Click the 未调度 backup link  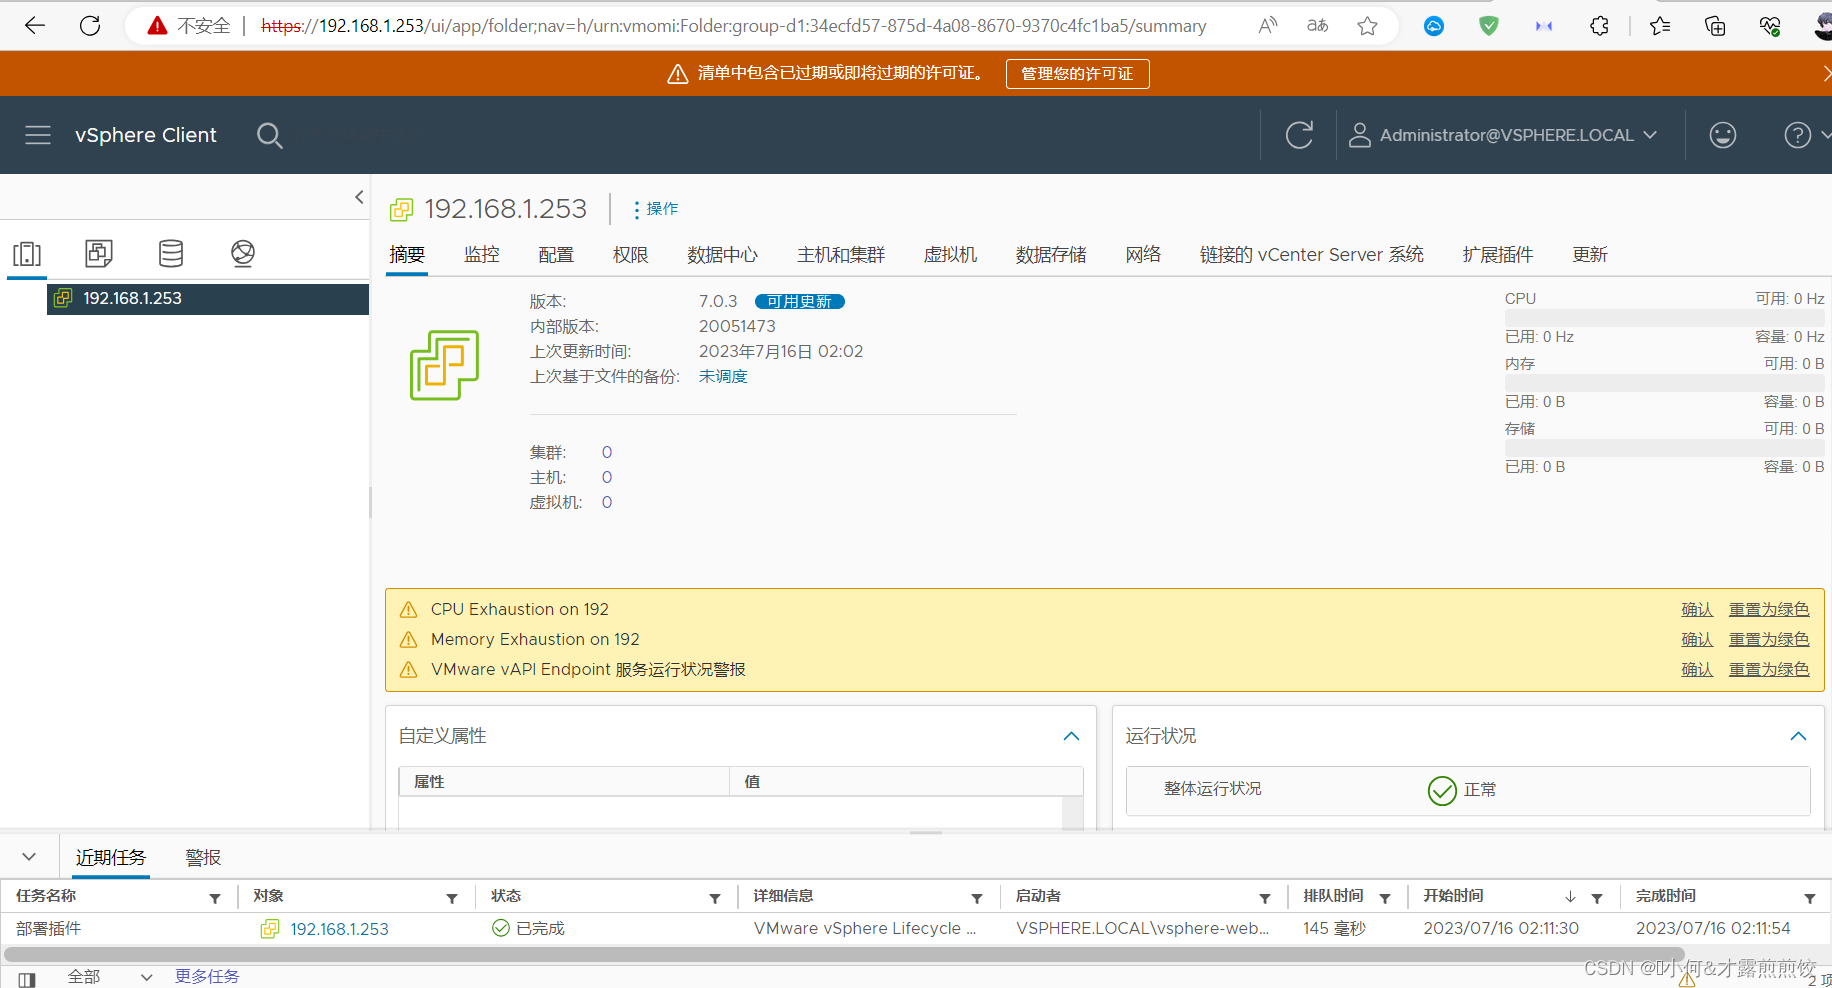click(723, 377)
